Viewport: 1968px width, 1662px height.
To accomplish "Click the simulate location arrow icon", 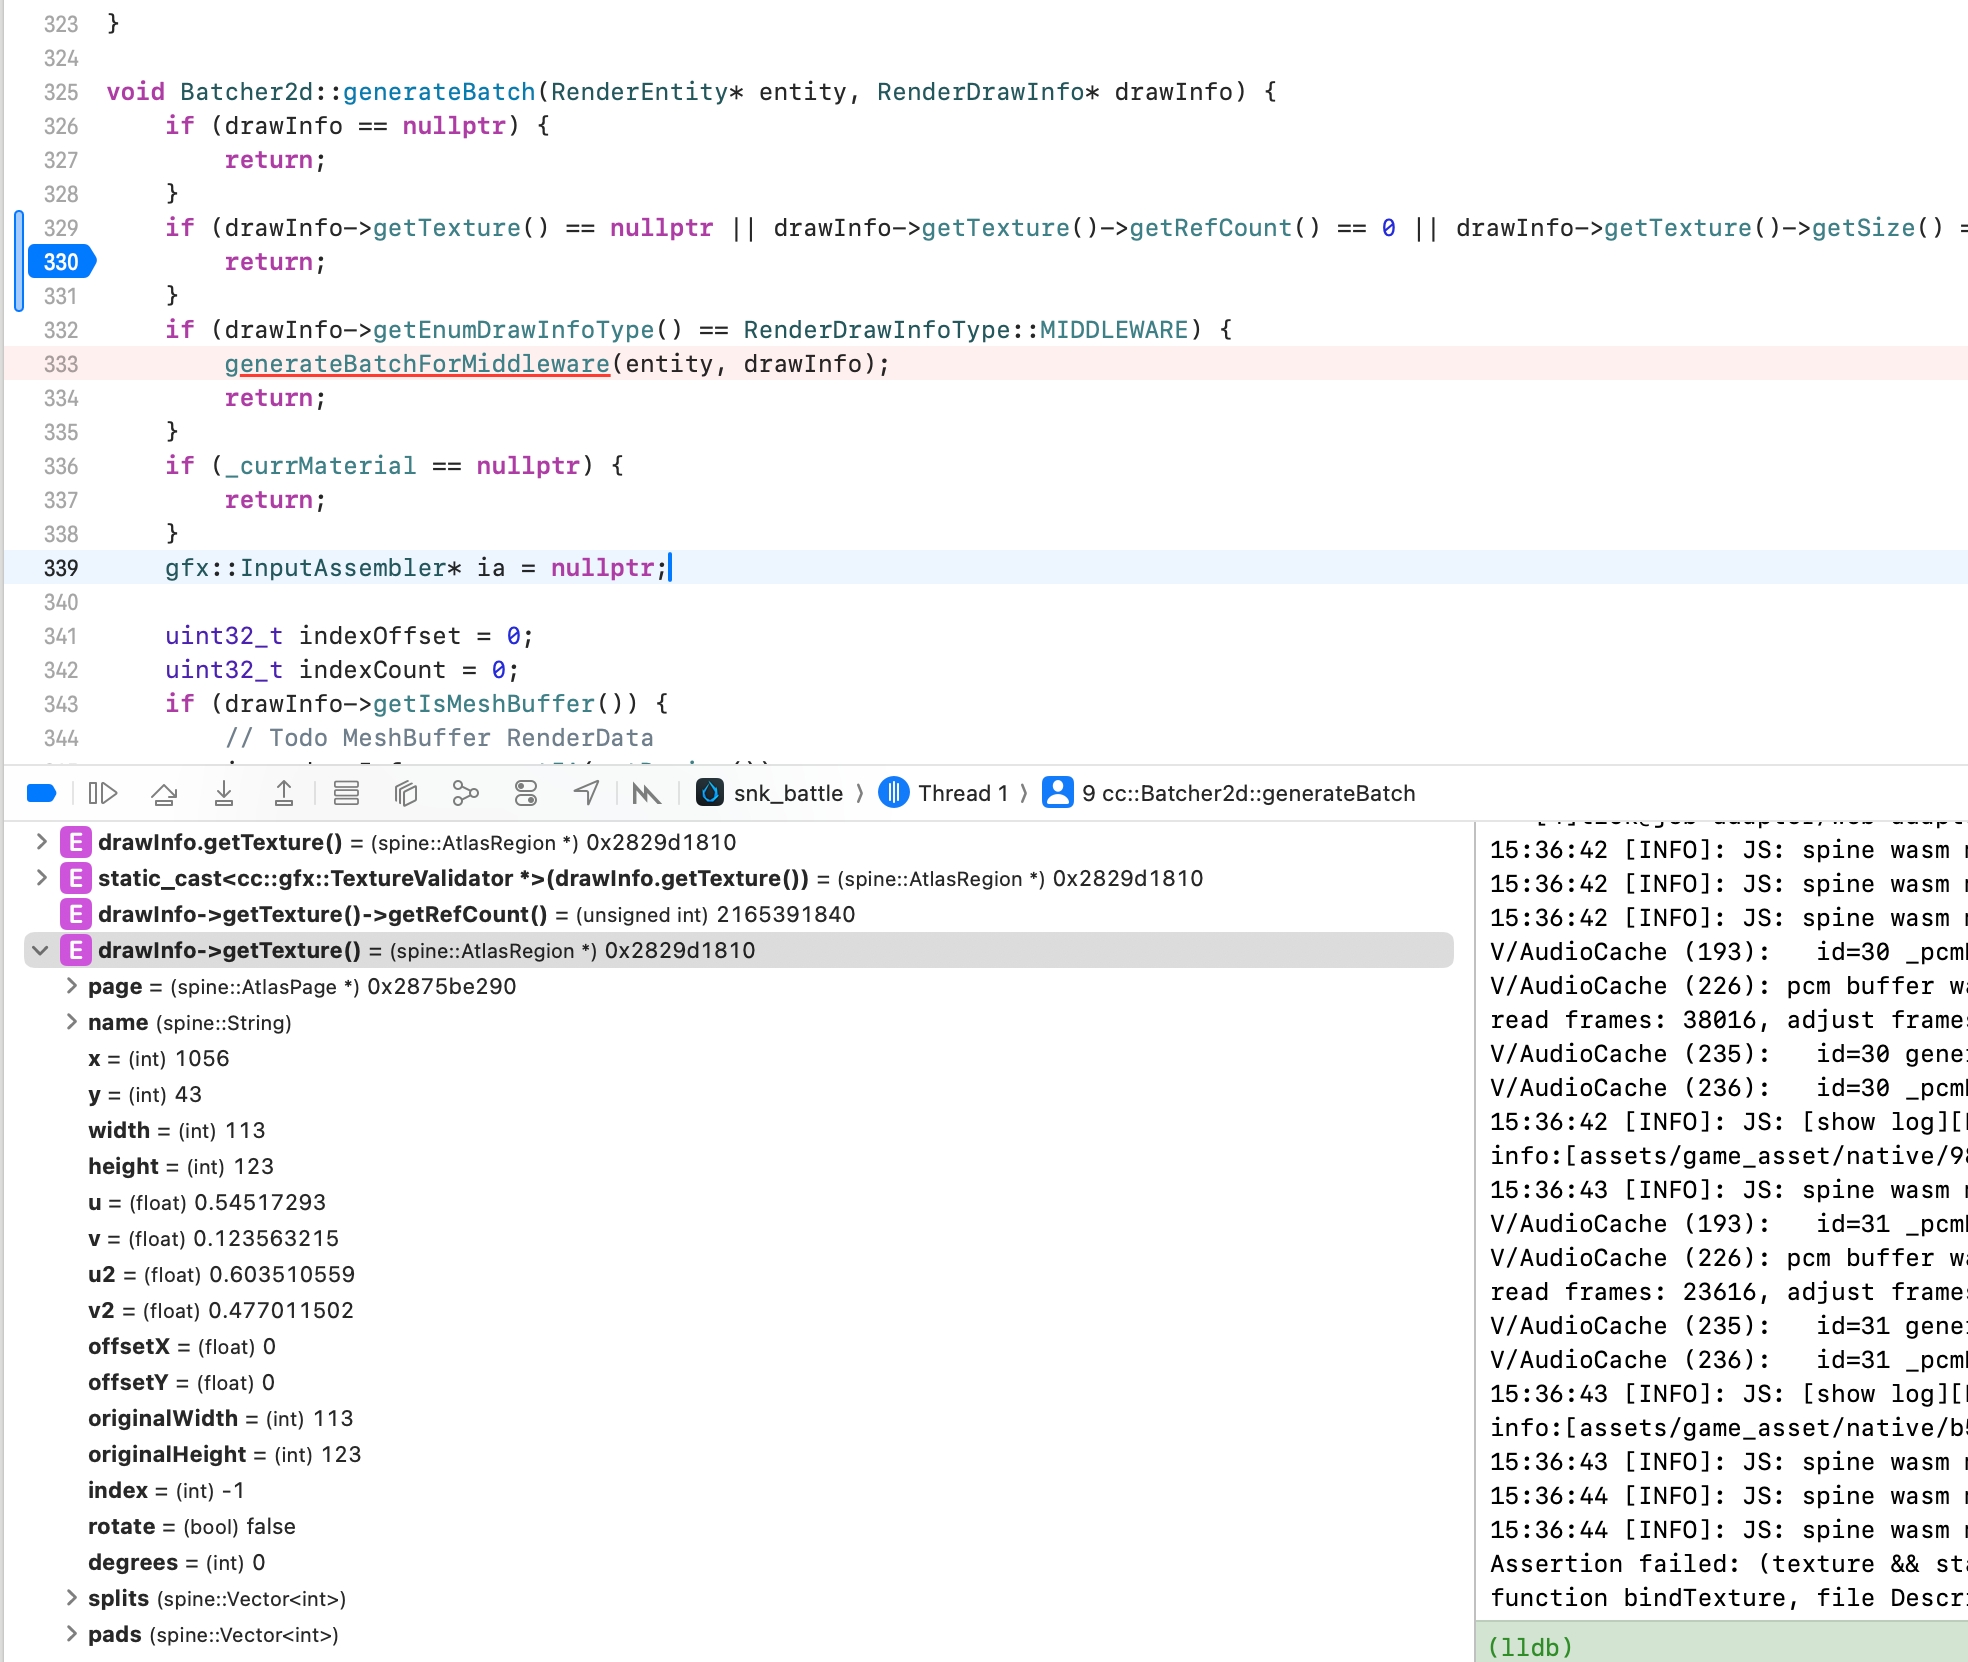I will 587,793.
